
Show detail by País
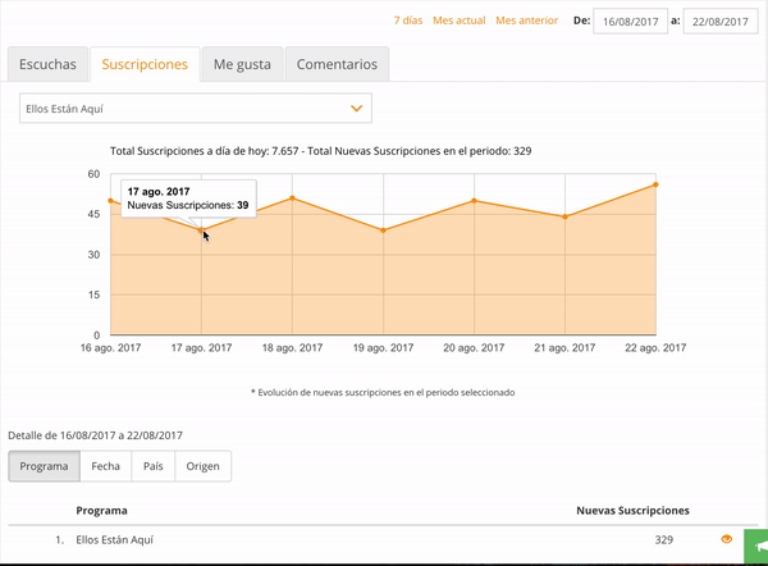pos(153,466)
